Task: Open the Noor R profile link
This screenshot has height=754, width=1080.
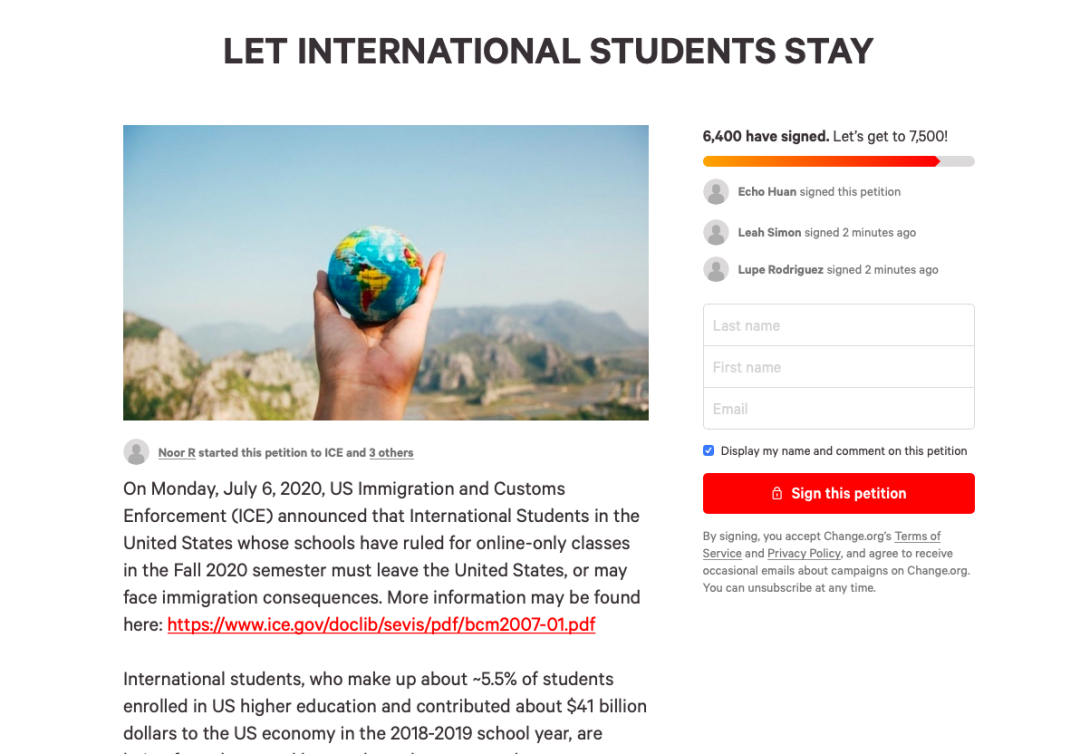Action: click(x=177, y=453)
